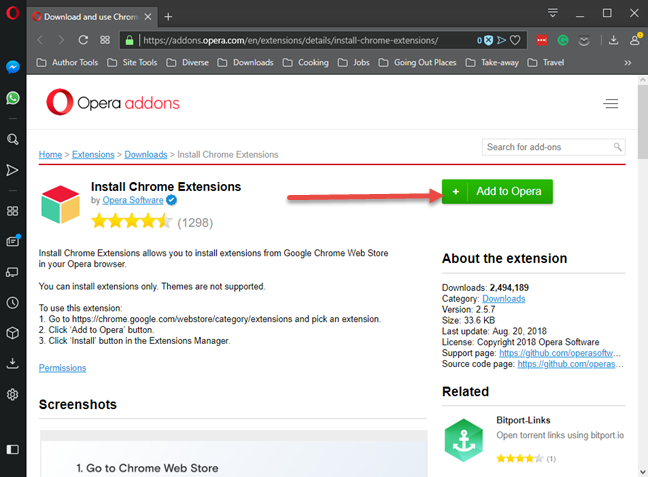Bookmark this page with the heart icon
Image resolution: width=648 pixels, height=477 pixels.
(516, 40)
